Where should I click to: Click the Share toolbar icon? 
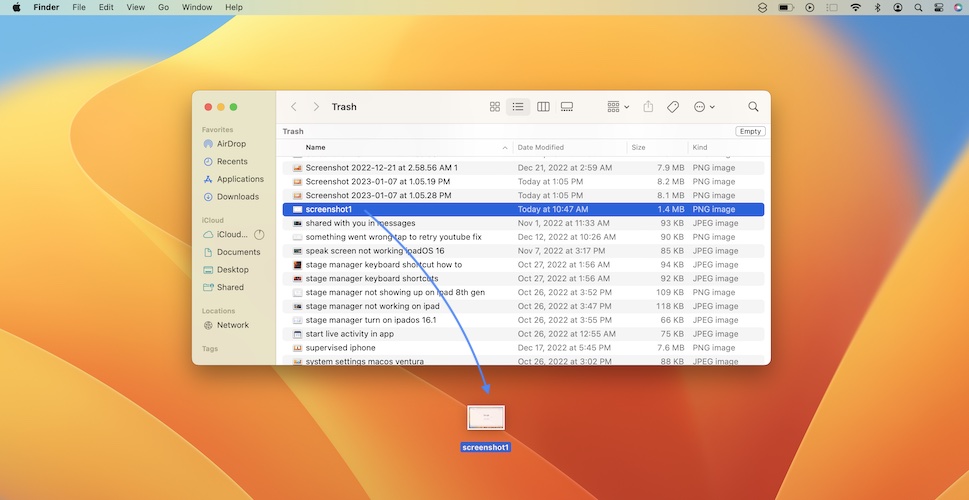[648, 107]
